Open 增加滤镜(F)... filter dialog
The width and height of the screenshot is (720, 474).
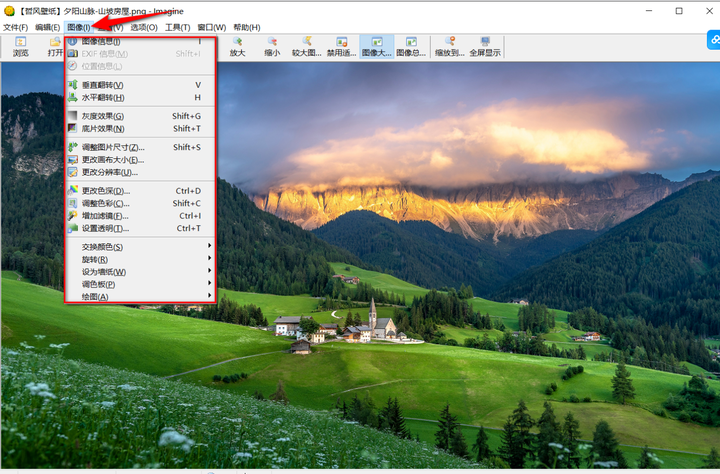(140, 215)
